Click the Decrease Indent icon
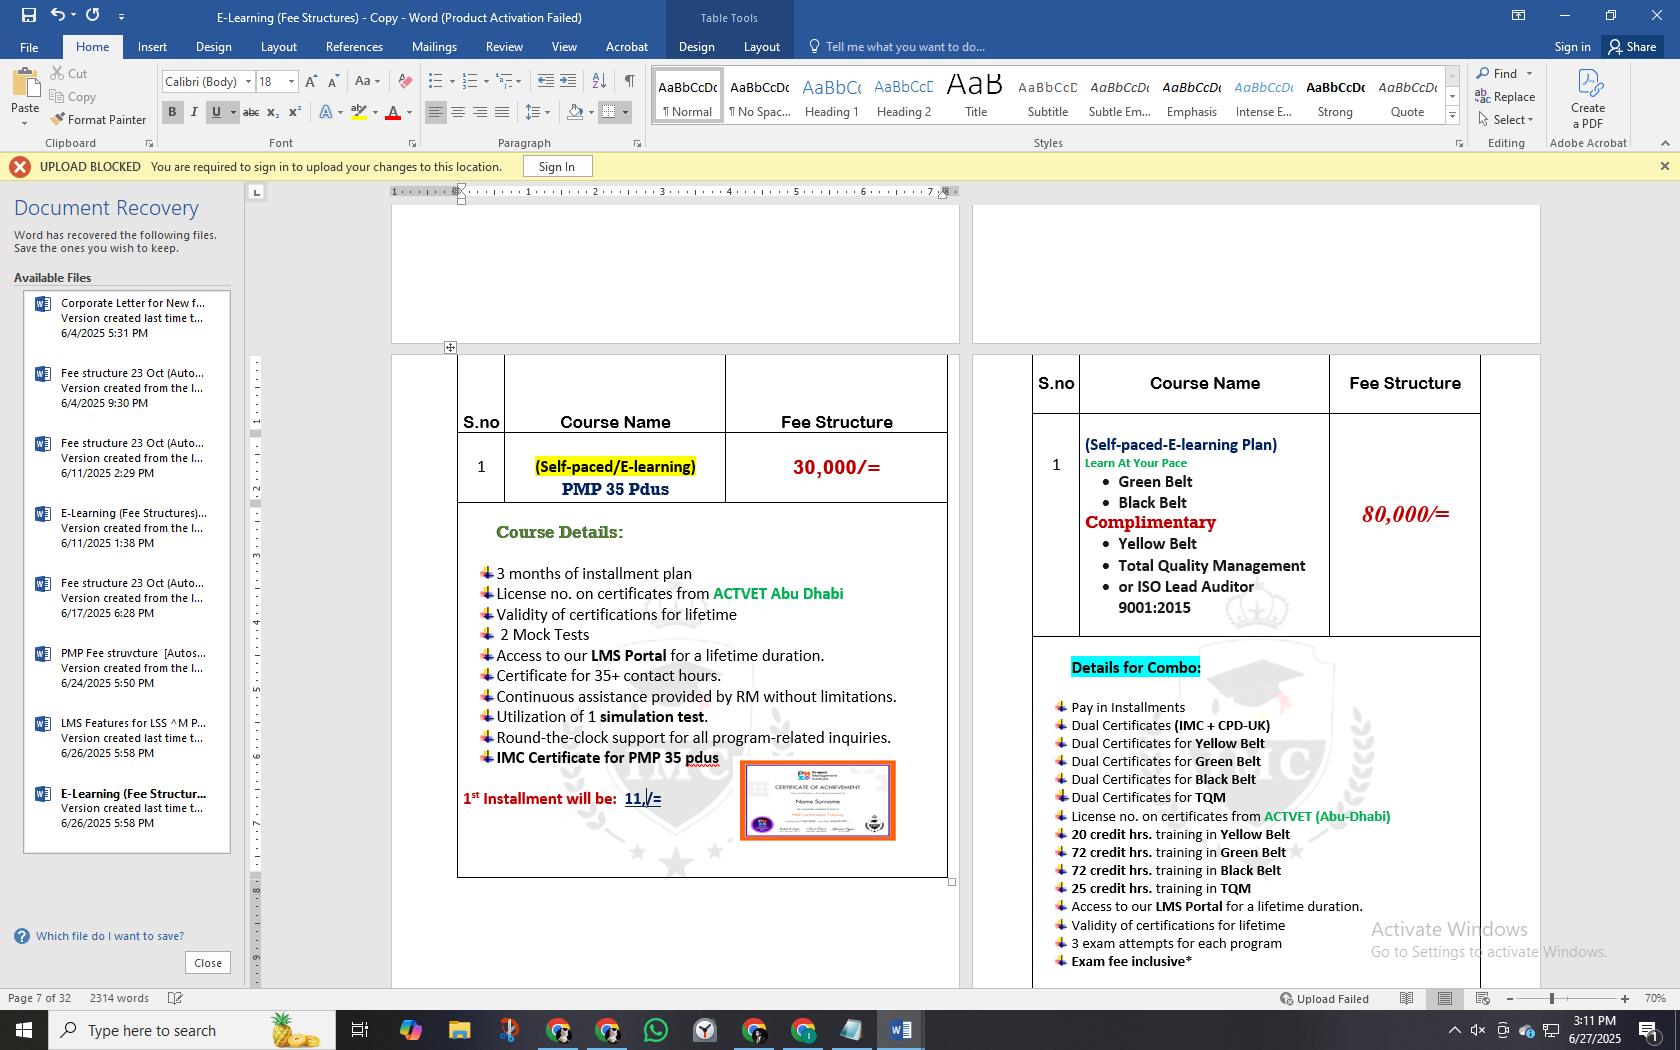The height and width of the screenshot is (1050, 1680). click(x=545, y=82)
